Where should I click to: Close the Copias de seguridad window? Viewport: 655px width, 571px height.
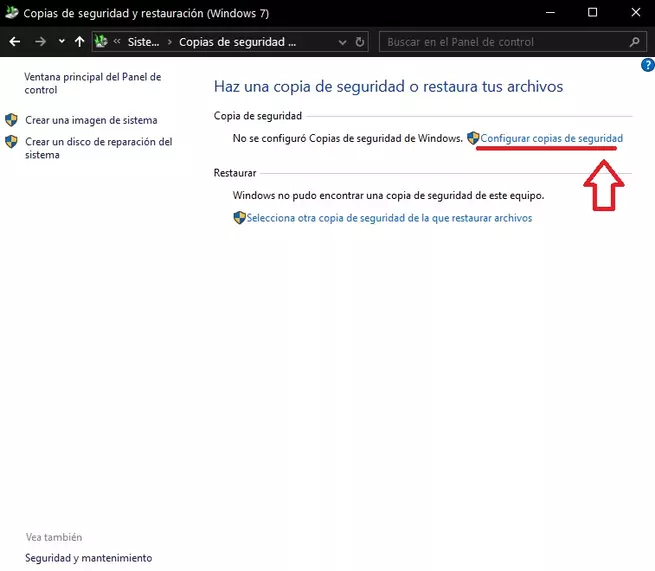[636, 13]
